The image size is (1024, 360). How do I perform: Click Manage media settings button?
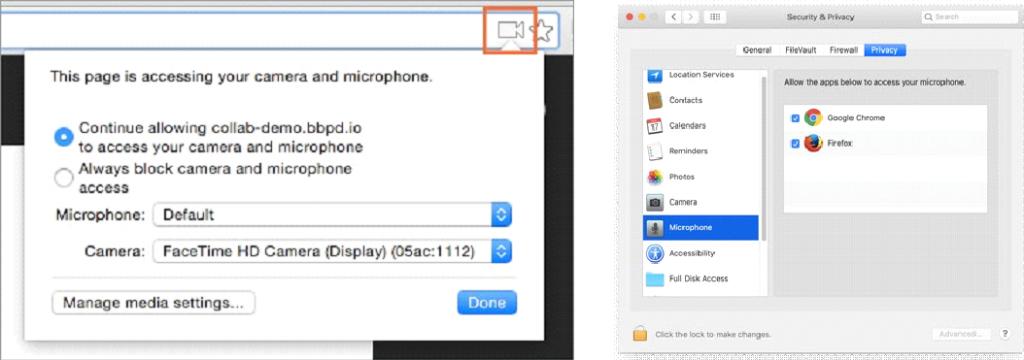153,303
